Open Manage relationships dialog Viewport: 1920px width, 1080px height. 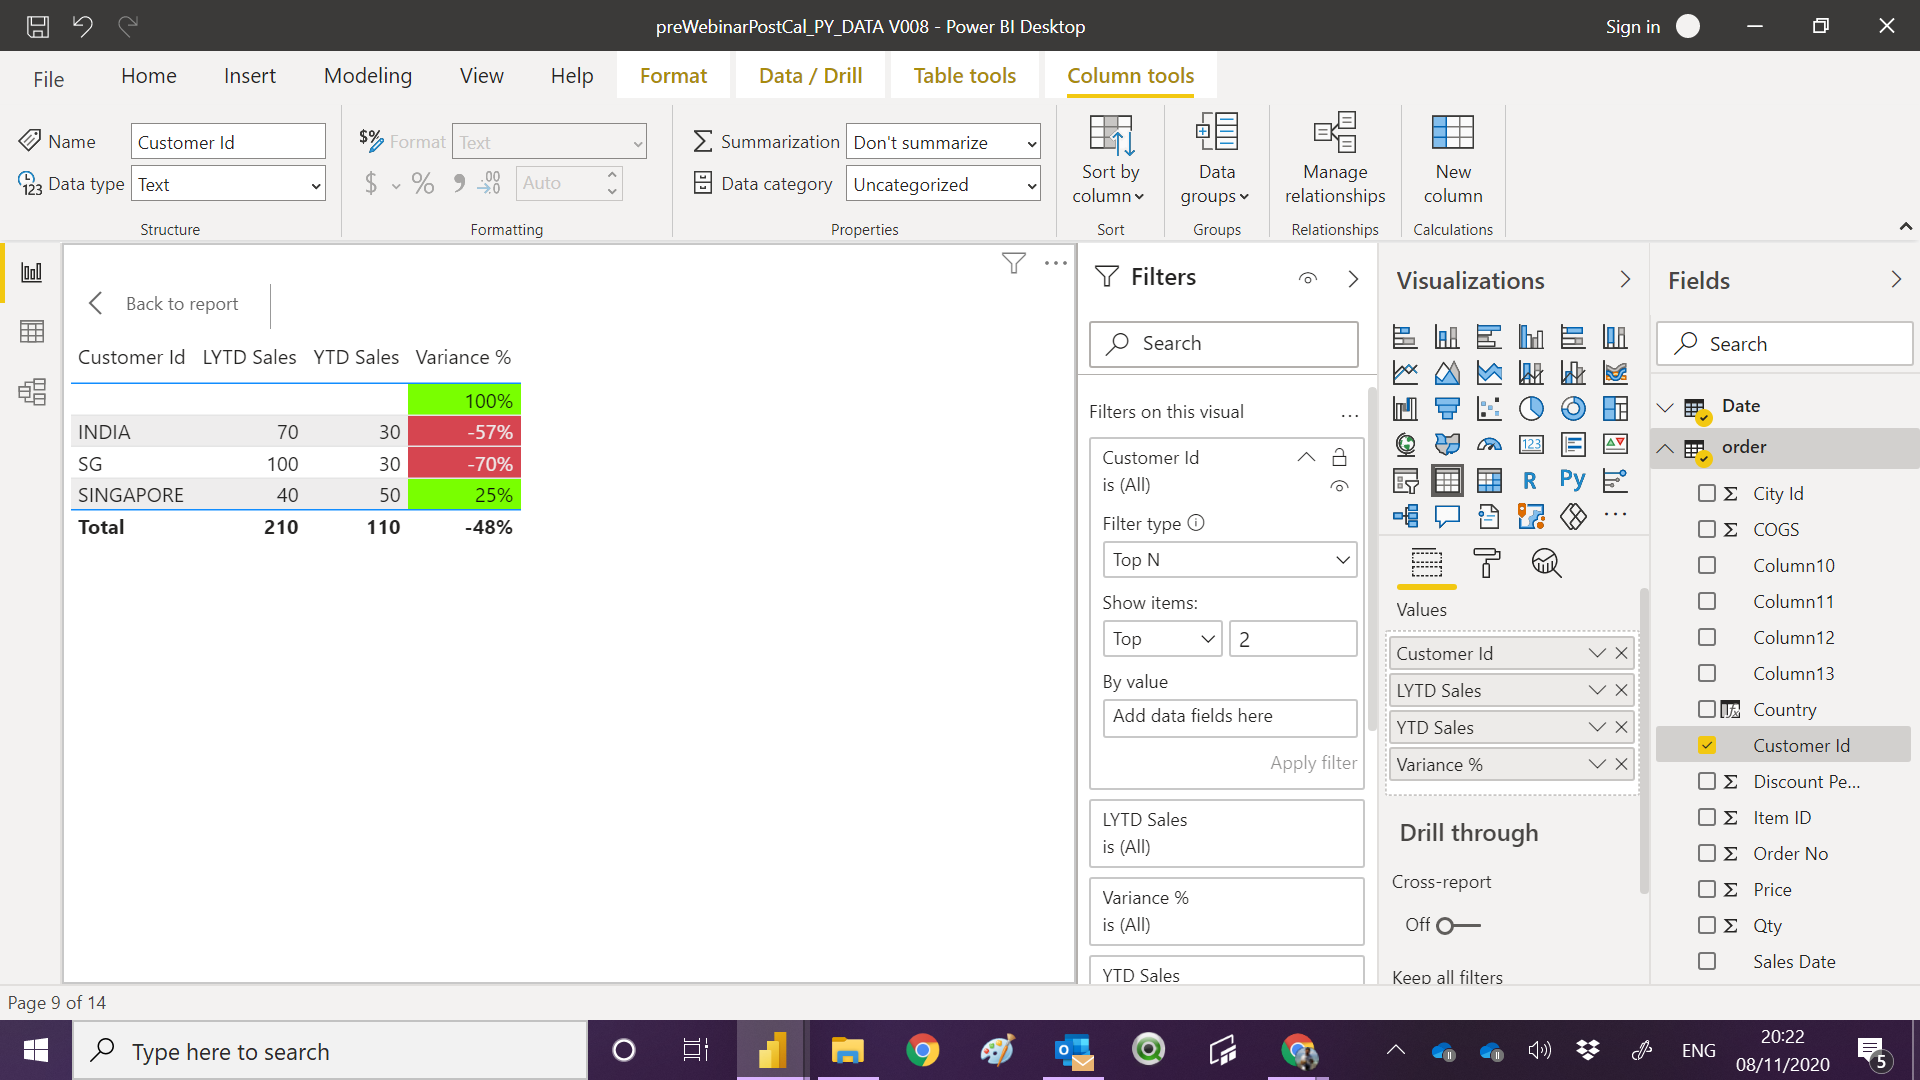tap(1335, 159)
